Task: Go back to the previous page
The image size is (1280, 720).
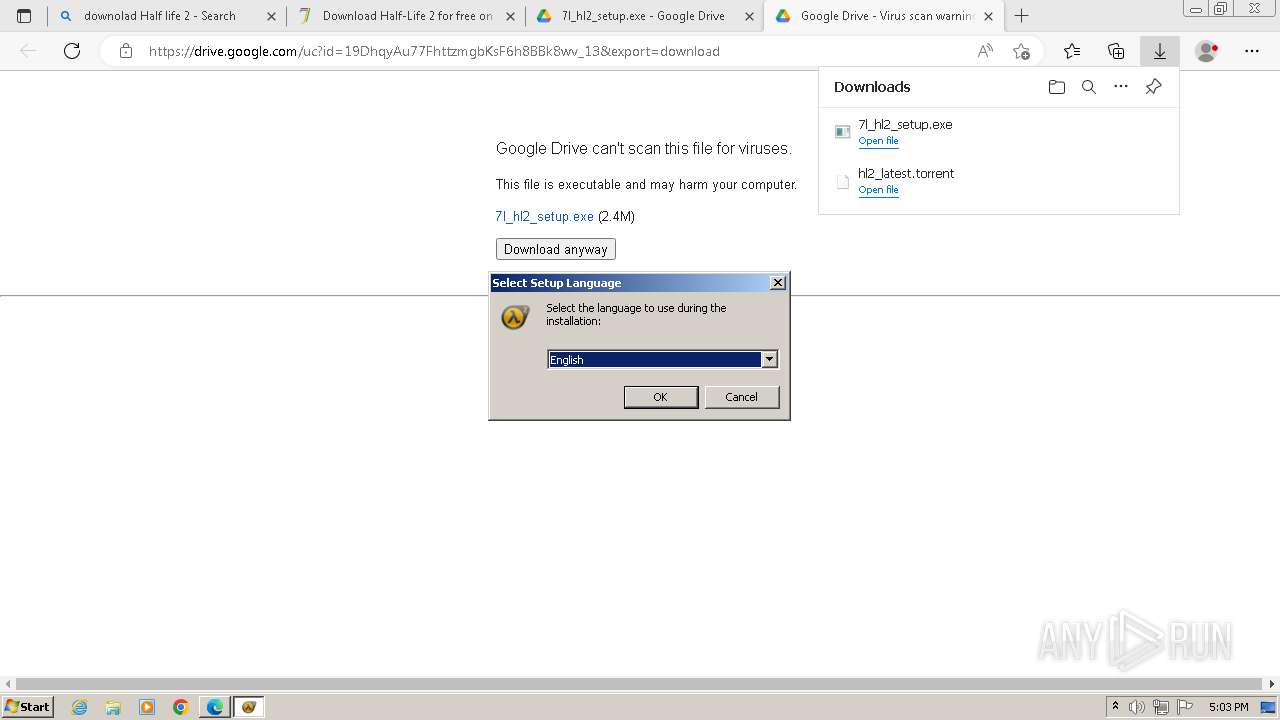Action: pyautogui.click(x=29, y=51)
